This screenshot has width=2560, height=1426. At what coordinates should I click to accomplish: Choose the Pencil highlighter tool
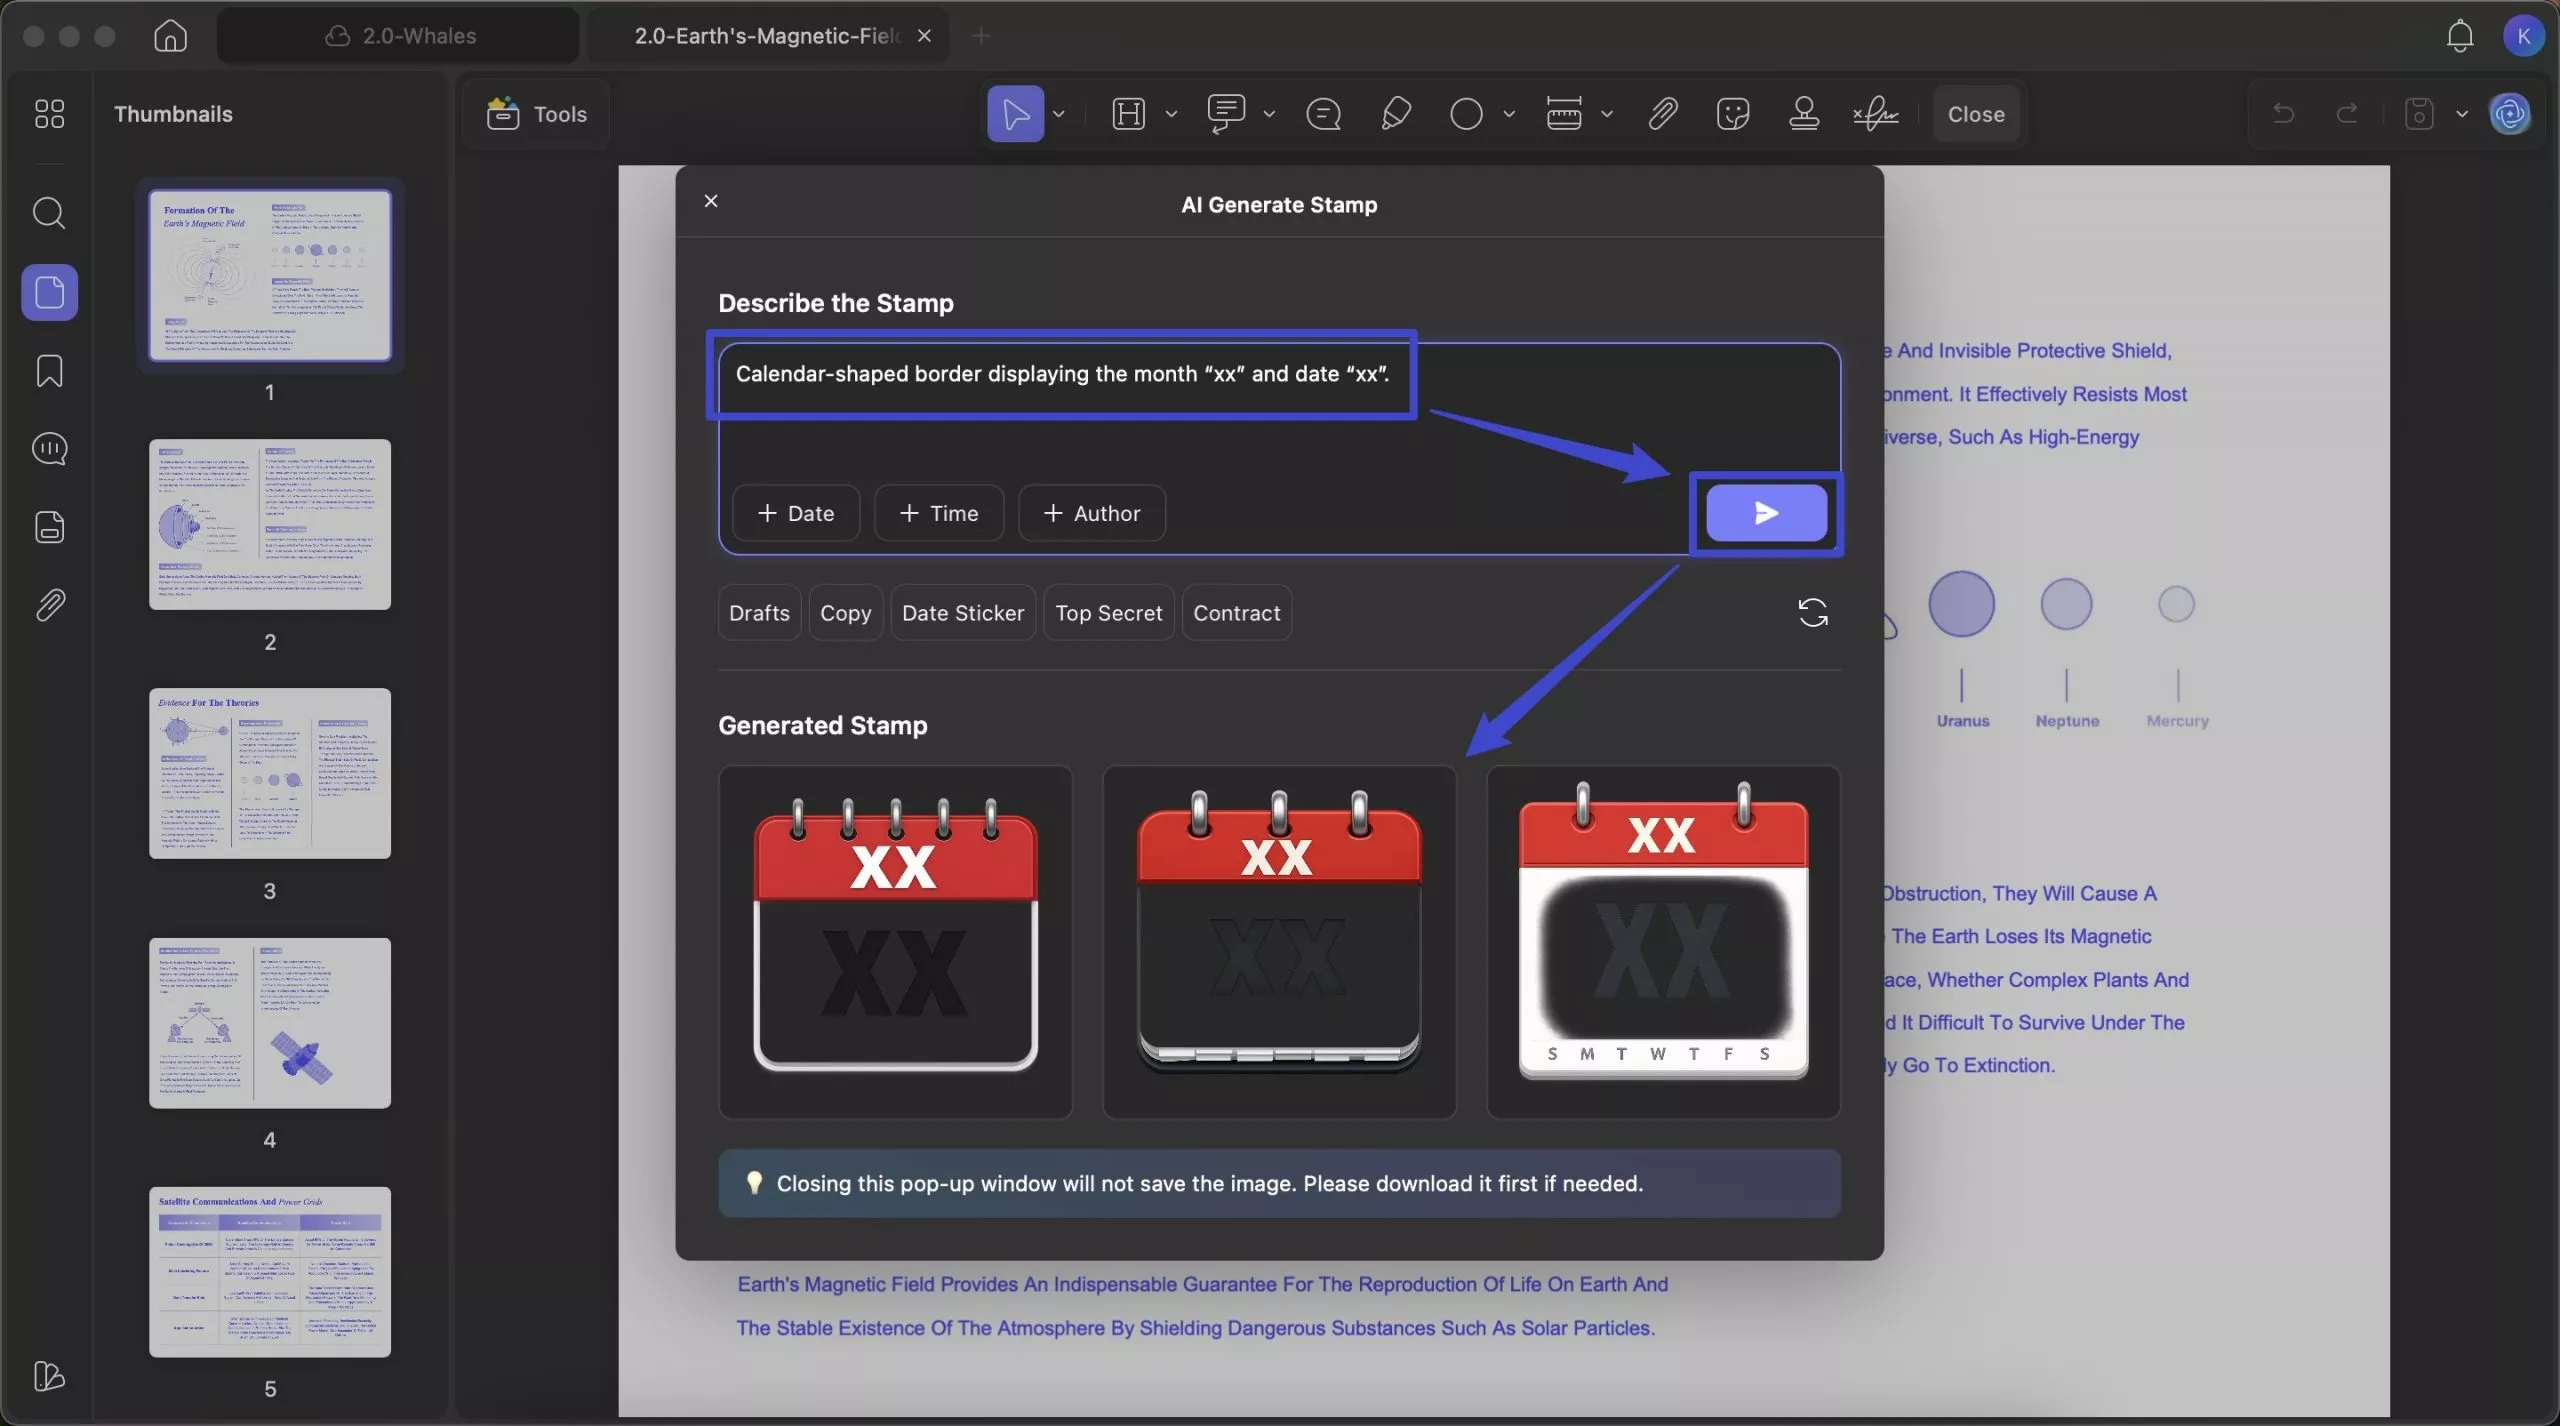point(1395,114)
